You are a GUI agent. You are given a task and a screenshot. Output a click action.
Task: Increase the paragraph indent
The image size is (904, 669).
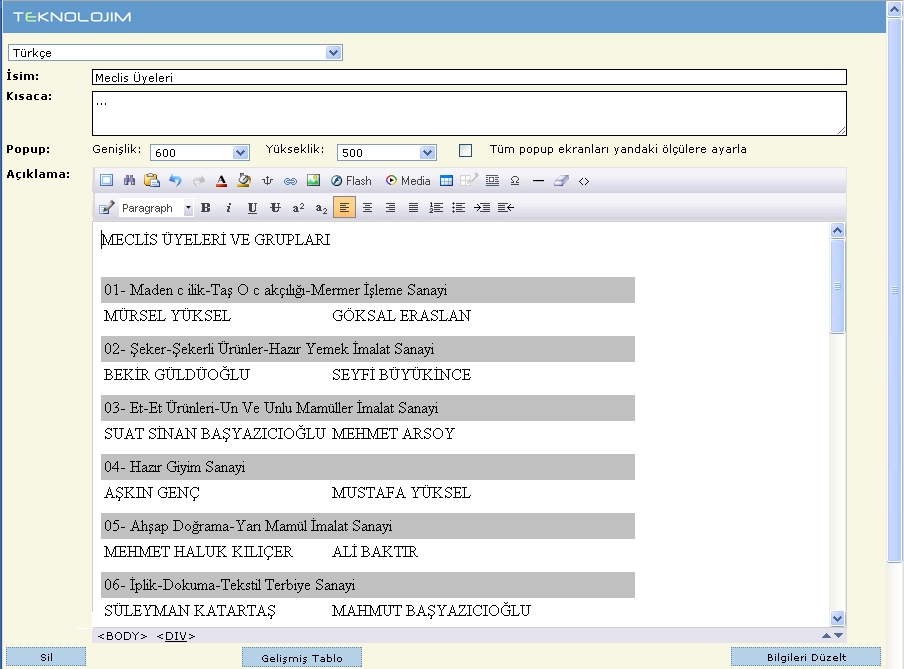coord(482,208)
